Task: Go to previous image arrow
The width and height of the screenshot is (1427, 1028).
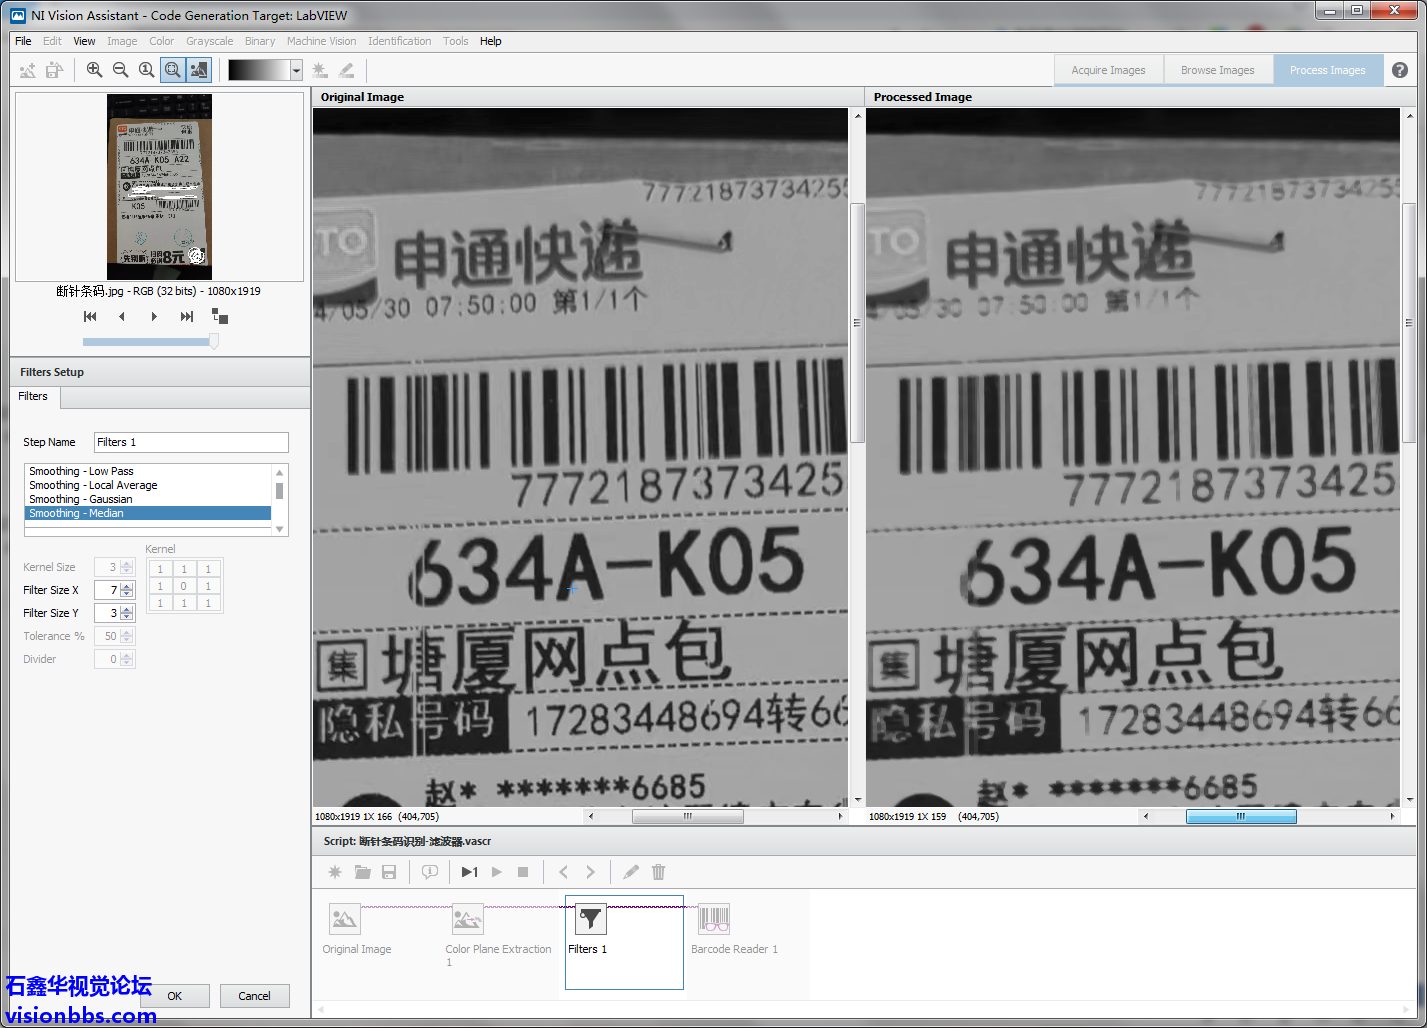Action: point(122,316)
